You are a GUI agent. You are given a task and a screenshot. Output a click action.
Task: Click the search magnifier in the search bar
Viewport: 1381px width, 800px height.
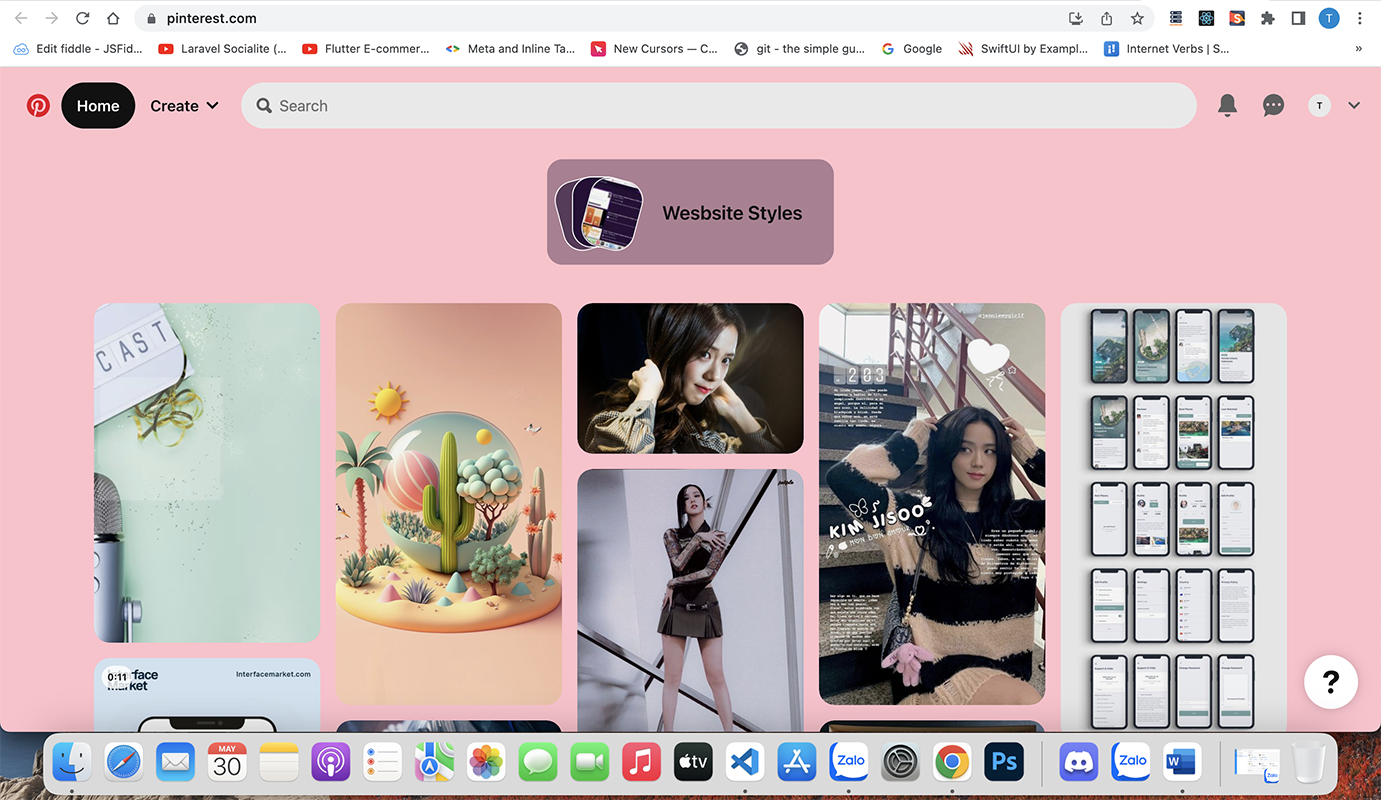(263, 105)
